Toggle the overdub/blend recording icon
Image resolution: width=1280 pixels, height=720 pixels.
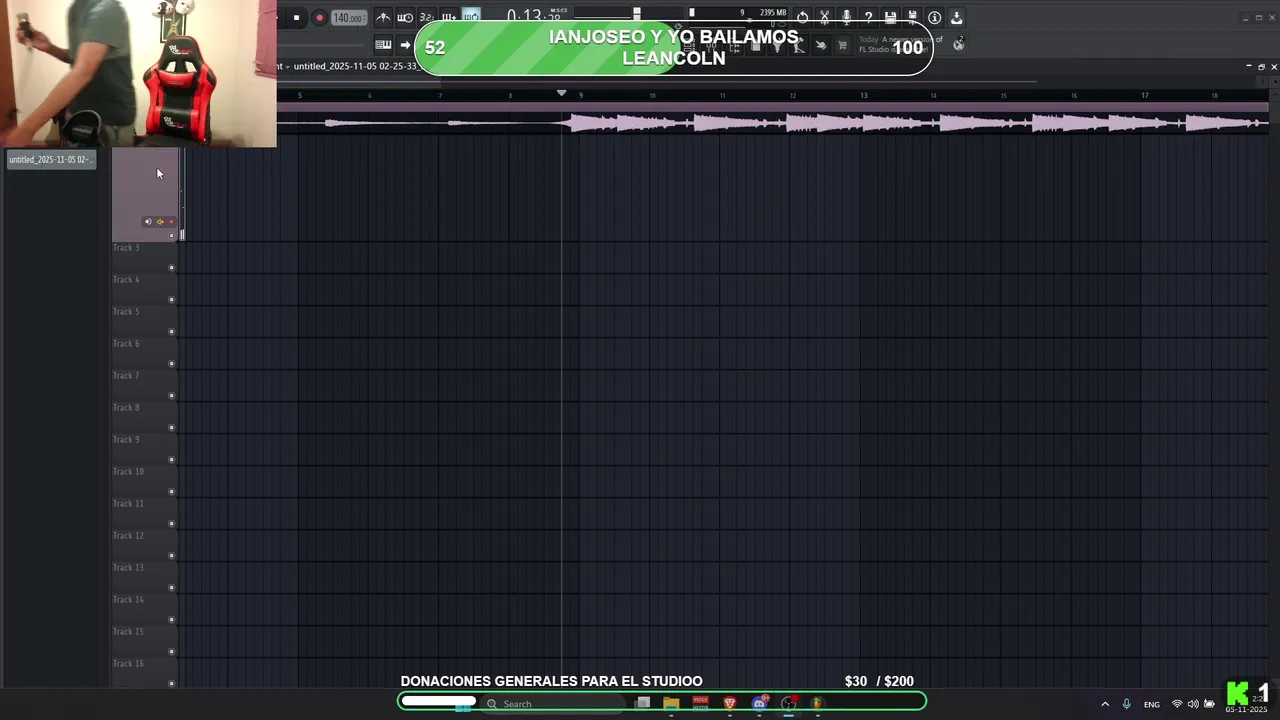(449, 18)
